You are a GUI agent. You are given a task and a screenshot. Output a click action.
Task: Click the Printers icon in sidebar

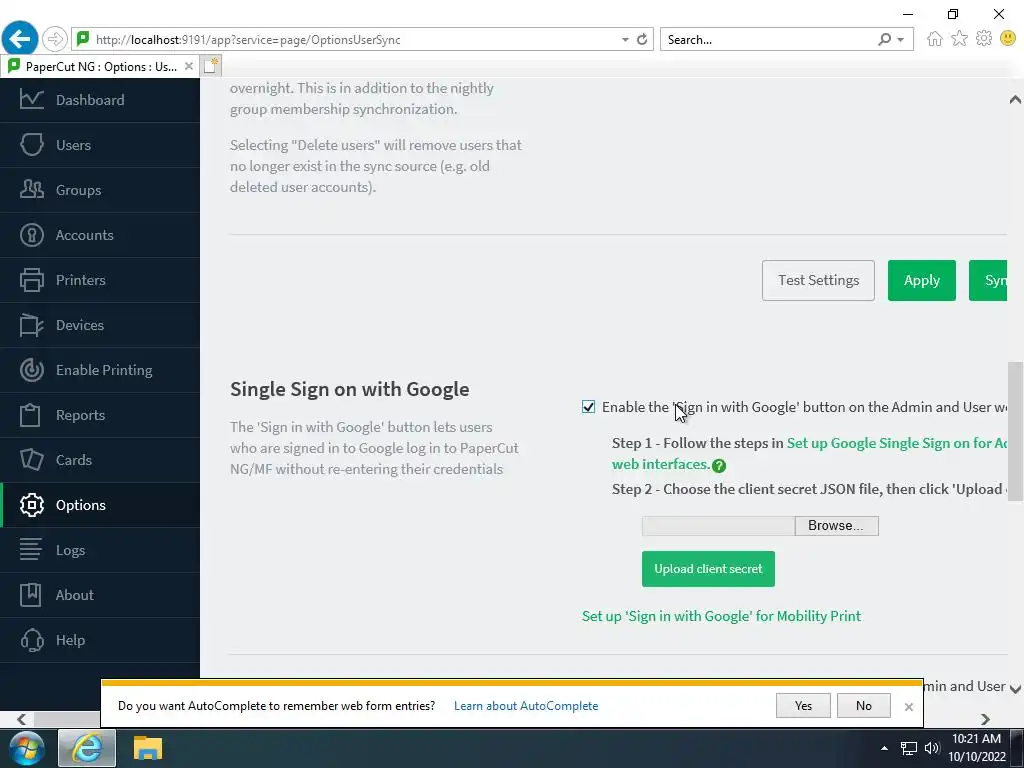pyautogui.click(x=31, y=280)
